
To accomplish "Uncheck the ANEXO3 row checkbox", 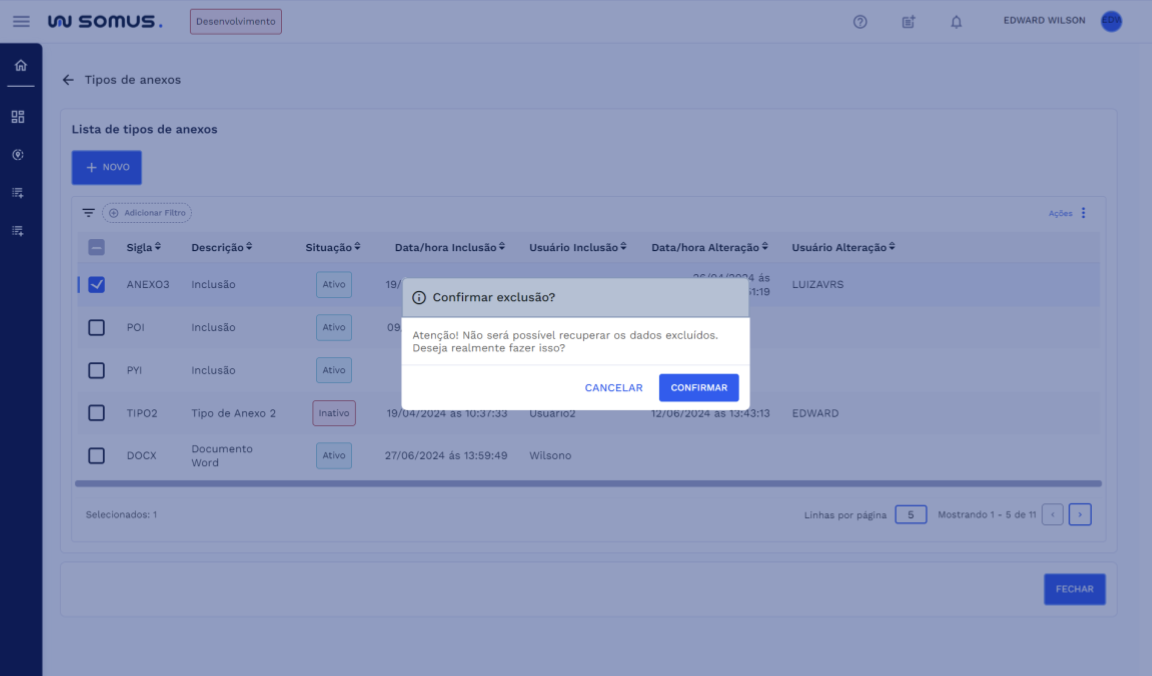I will tap(97, 285).
